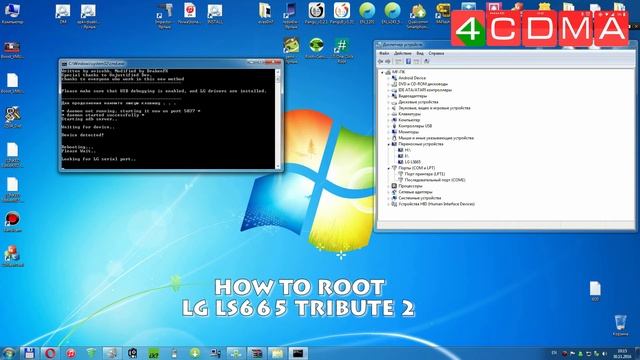Select Видеоадаптеры in device tree

point(412,96)
